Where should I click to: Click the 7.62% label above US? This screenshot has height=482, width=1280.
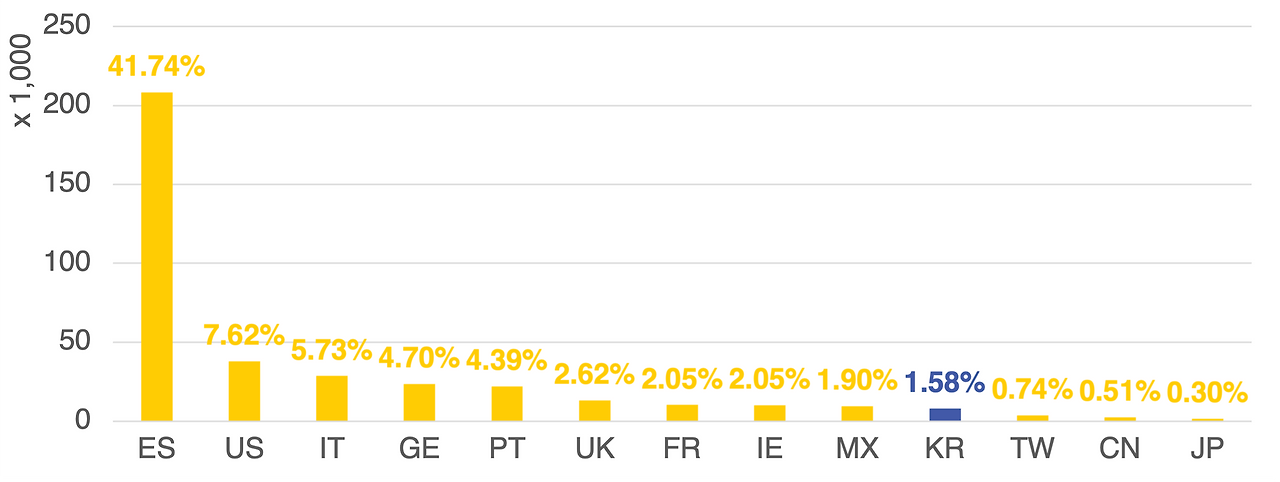coord(244,335)
